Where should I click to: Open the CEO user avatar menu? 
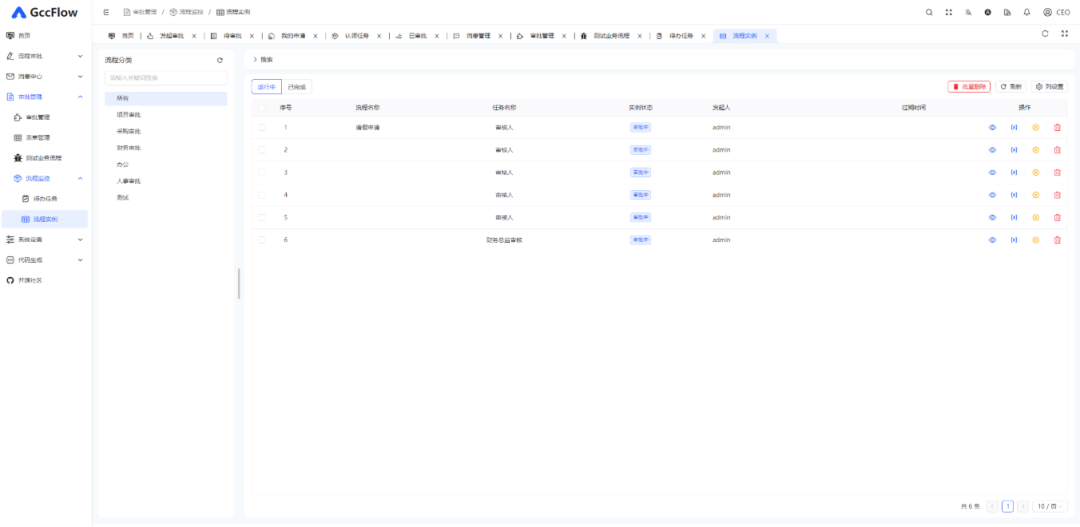pyautogui.click(x=1057, y=12)
